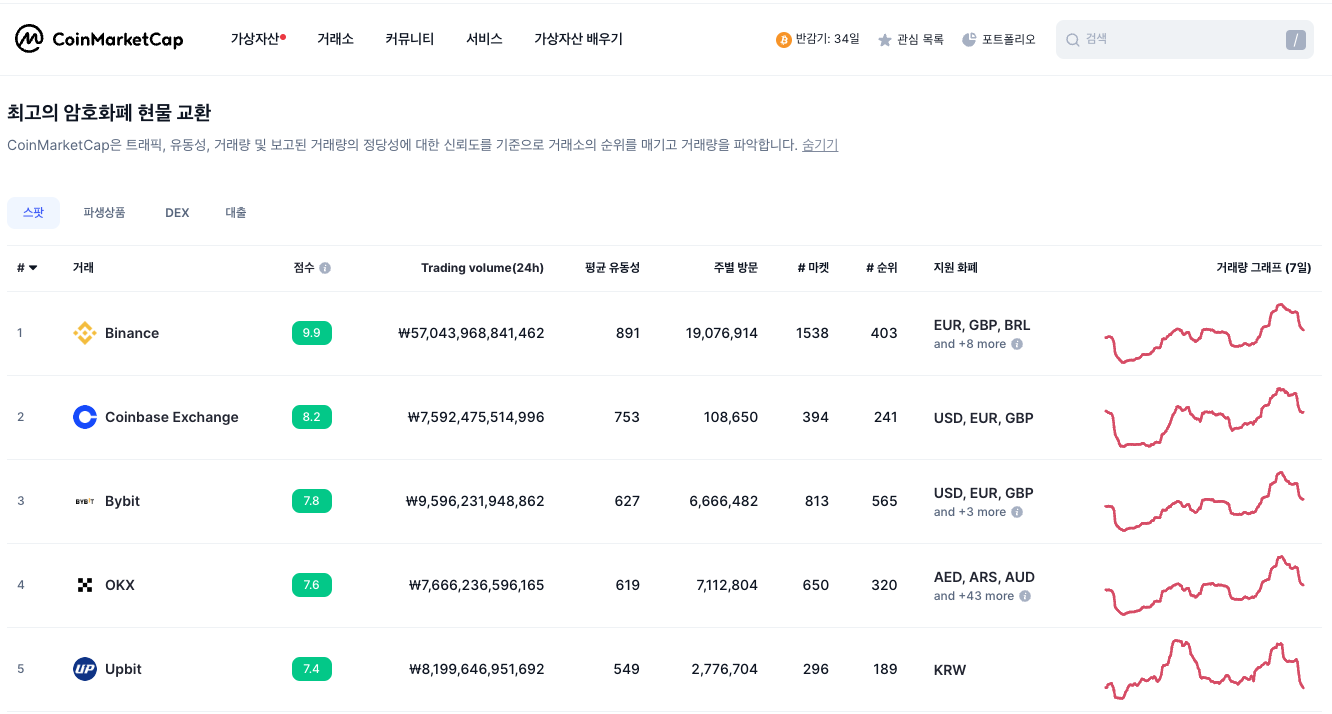Click Binance score badge 9.9
The image size is (1332, 714).
coord(312,333)
